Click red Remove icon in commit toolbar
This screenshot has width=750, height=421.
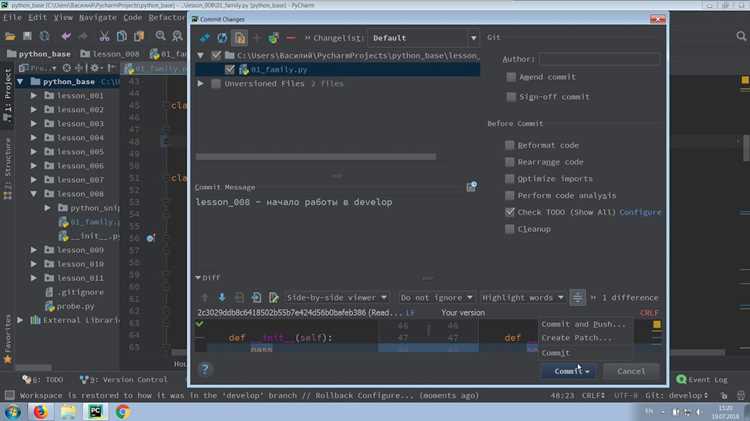(290, 38)
